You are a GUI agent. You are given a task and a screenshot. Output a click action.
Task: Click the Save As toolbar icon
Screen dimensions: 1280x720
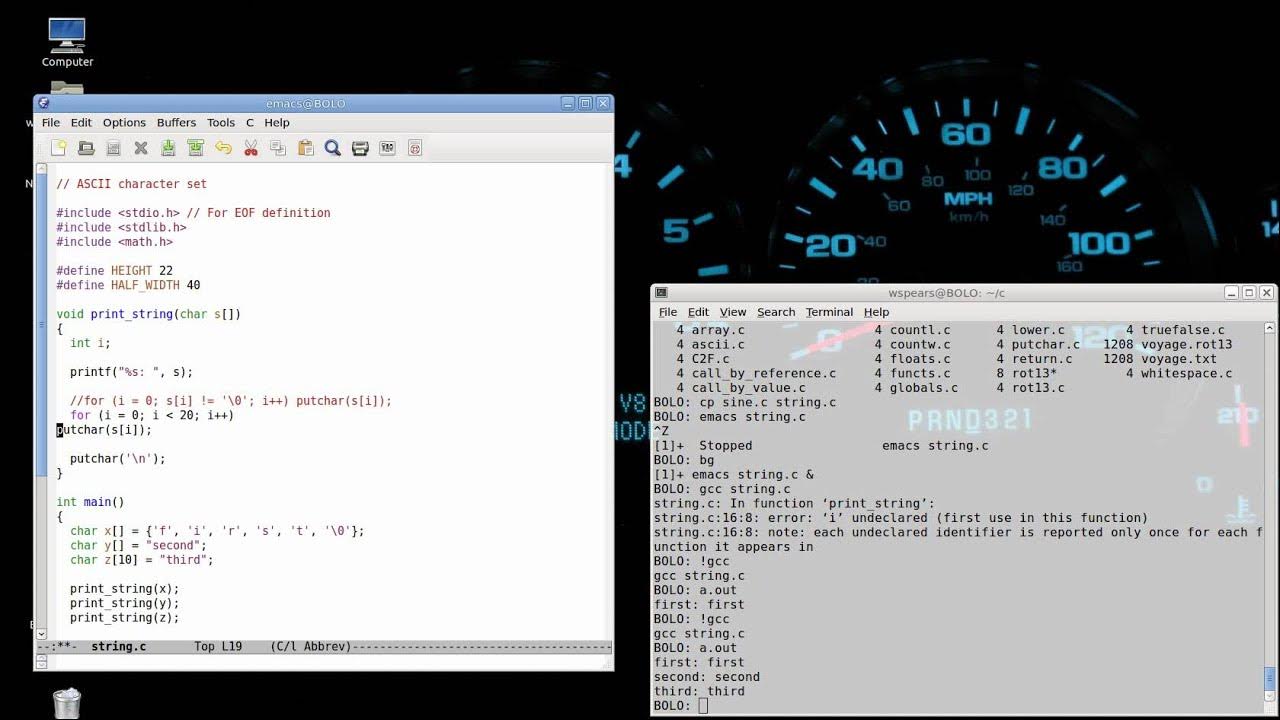196,148
